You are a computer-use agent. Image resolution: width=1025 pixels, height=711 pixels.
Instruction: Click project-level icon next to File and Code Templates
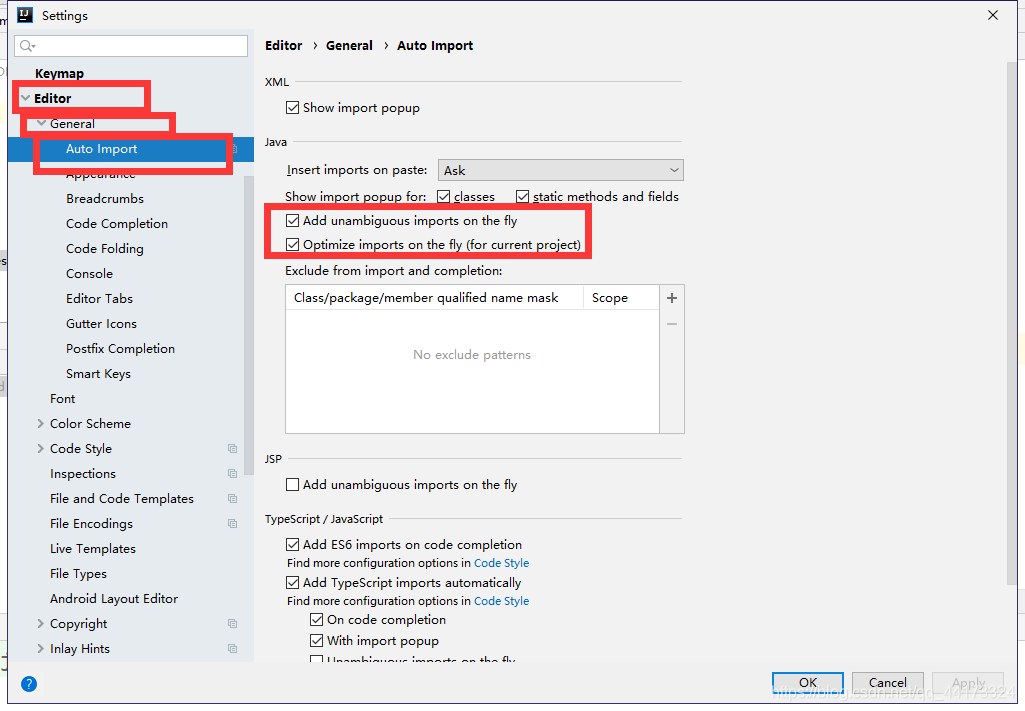point(232,499)
